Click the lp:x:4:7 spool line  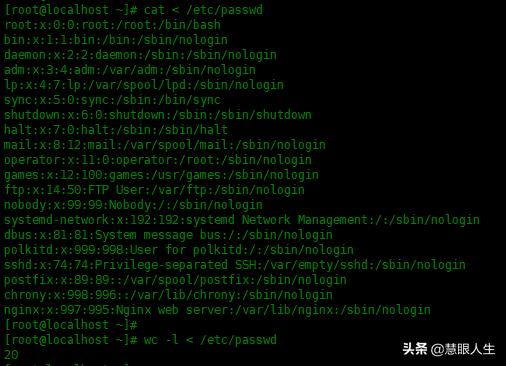click(144, 85)
